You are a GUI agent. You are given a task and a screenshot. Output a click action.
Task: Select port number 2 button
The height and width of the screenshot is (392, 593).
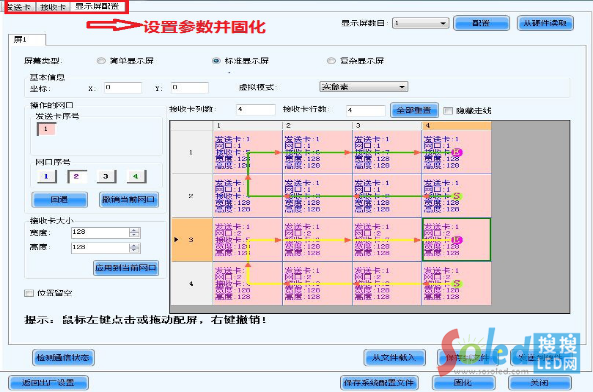(77, 177)
